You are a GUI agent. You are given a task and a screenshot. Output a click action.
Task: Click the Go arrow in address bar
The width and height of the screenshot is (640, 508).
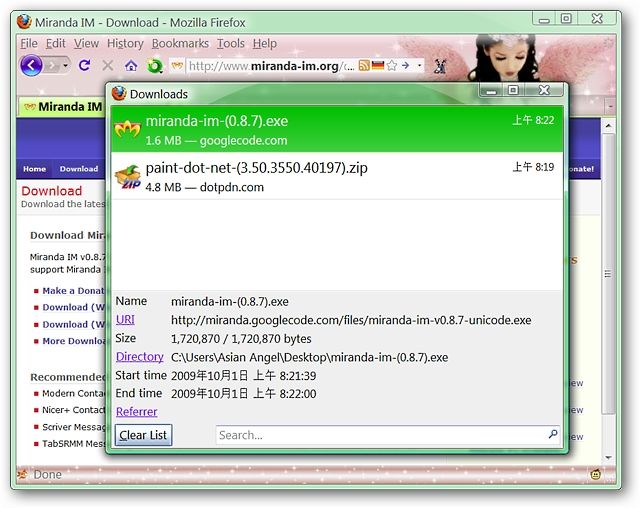405,65
